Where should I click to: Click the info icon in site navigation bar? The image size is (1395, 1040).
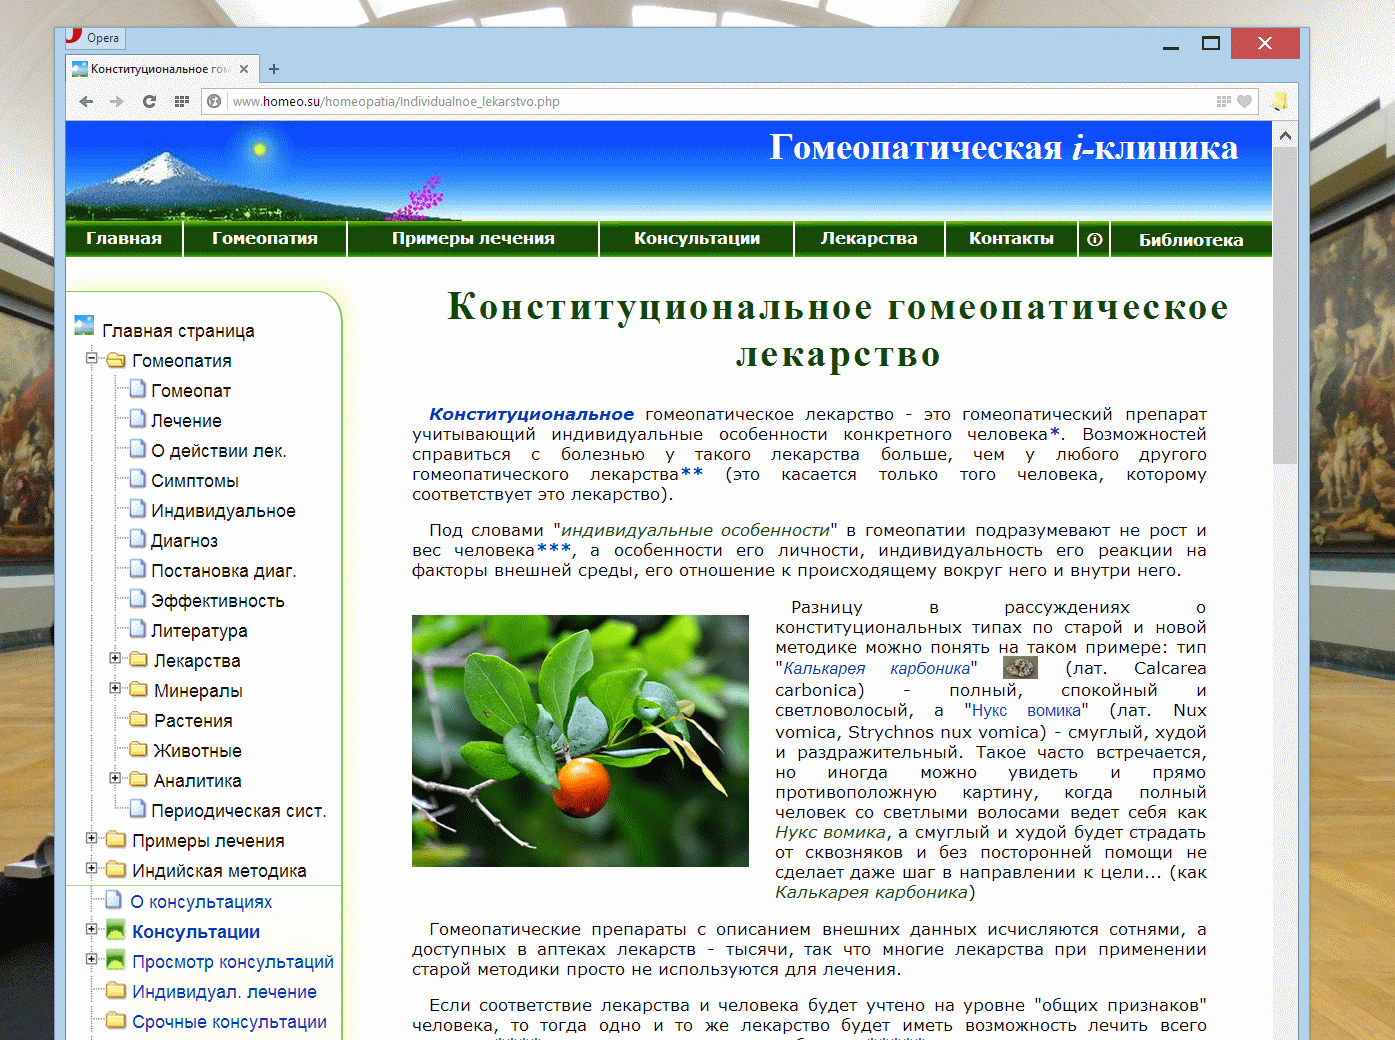click(x=1094, y=239)
